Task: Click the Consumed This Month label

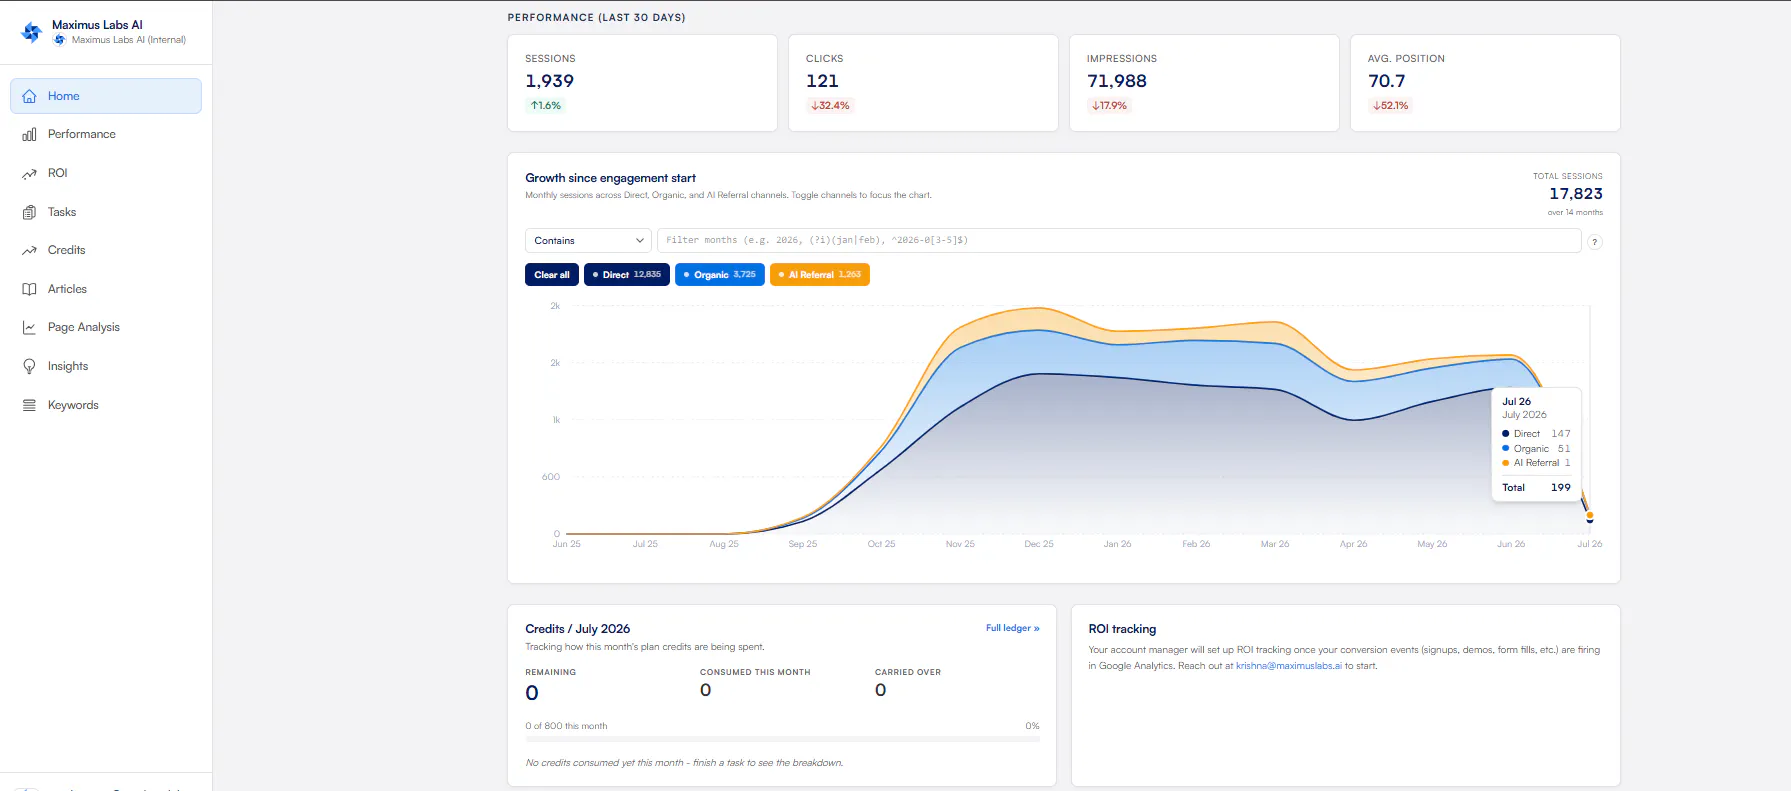Action: pos(755,672)
